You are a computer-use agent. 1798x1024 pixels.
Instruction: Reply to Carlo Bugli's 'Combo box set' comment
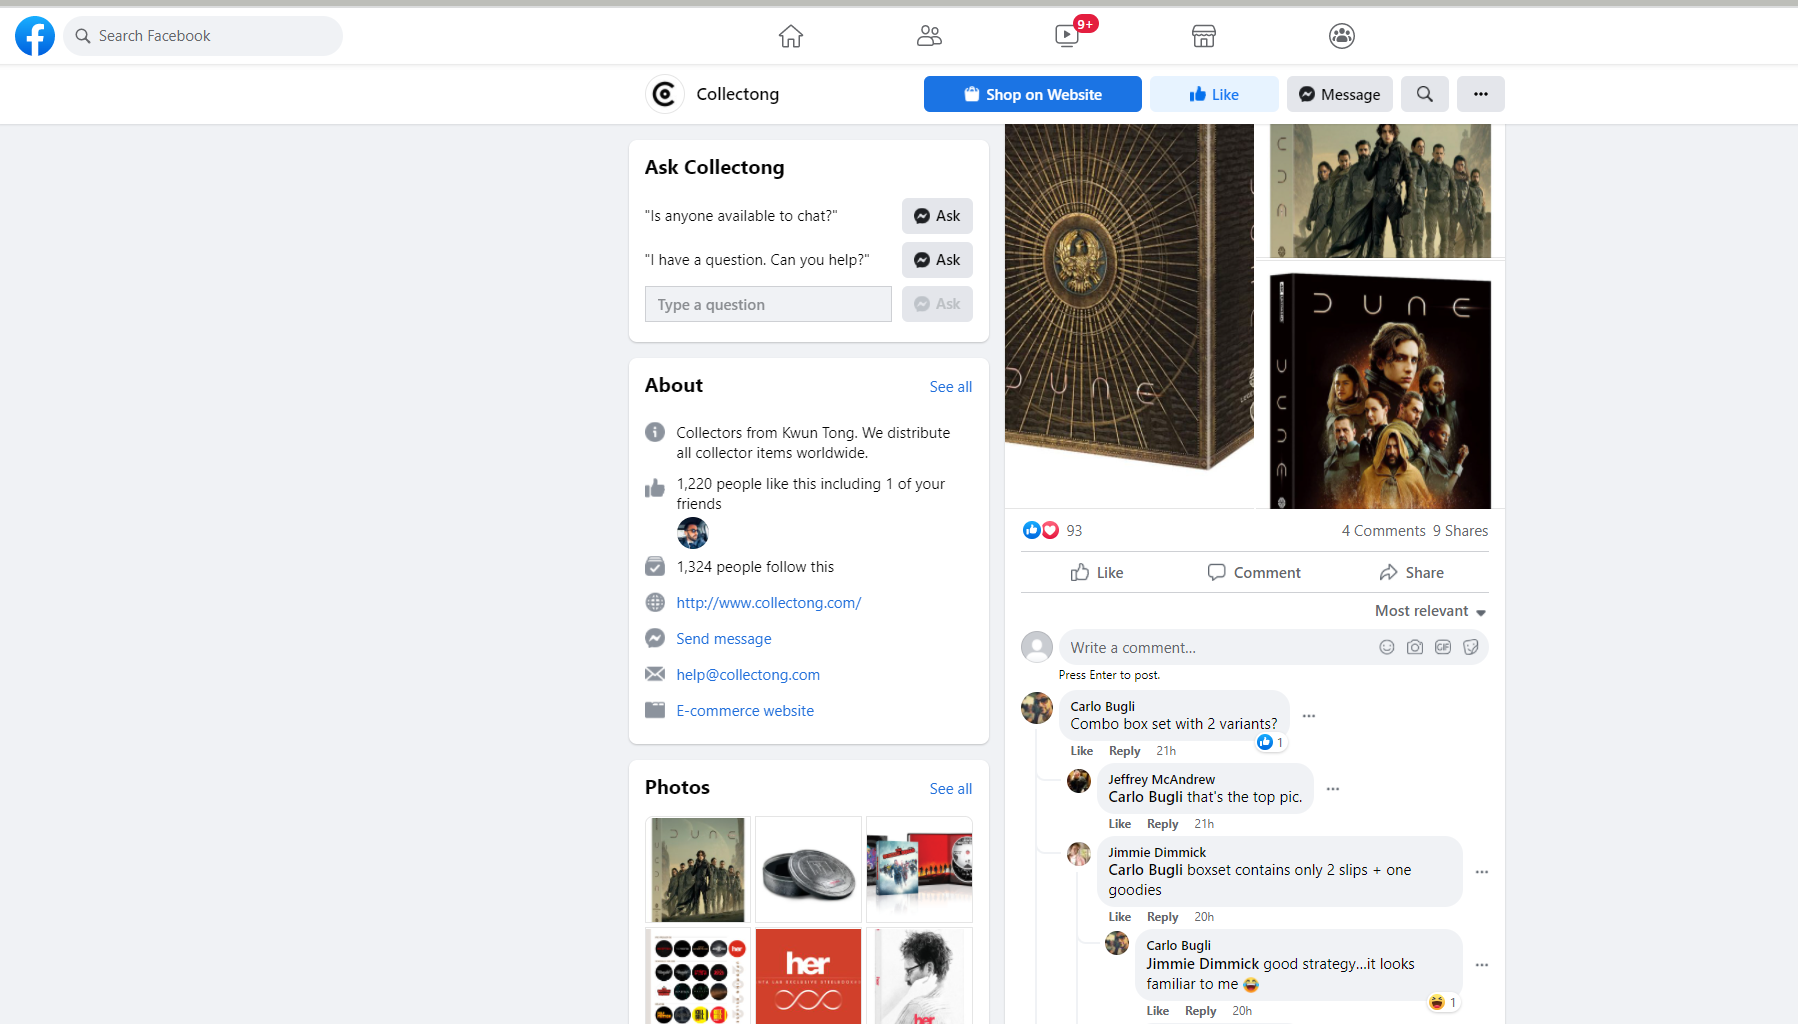pyautogui.click(x=1125, y=751)
